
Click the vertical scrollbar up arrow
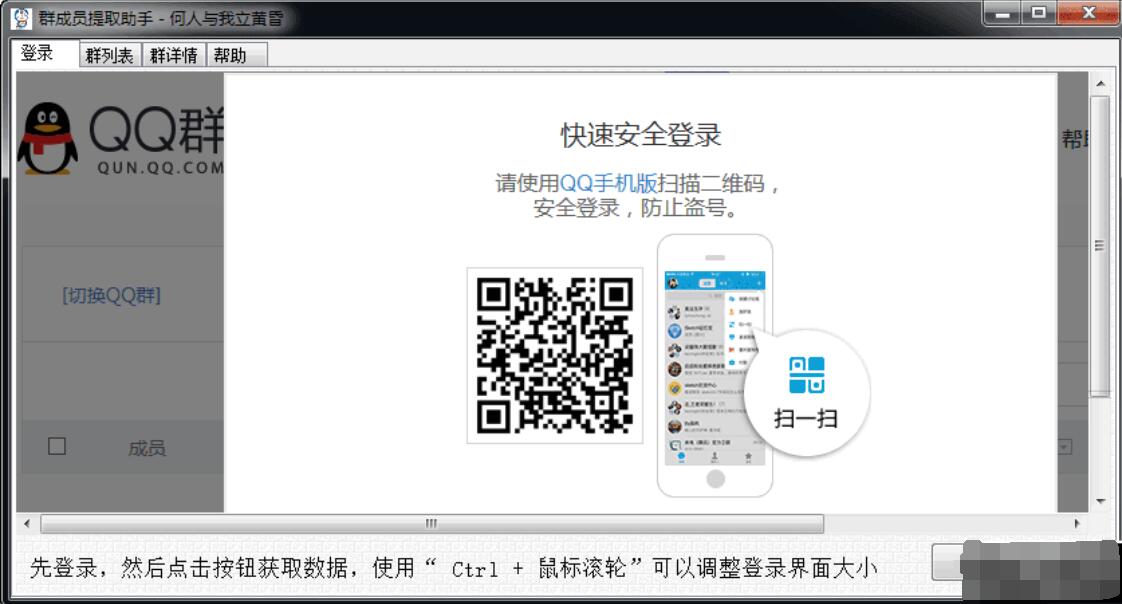point(1101,84)
